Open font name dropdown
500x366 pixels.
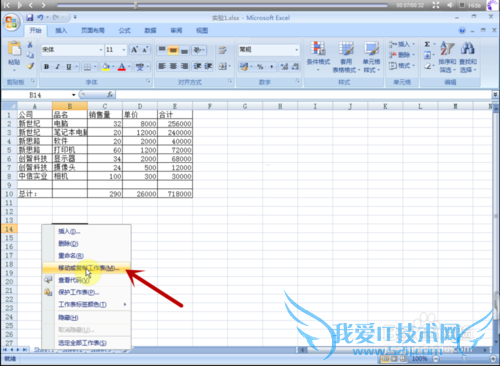coord(101,50)
